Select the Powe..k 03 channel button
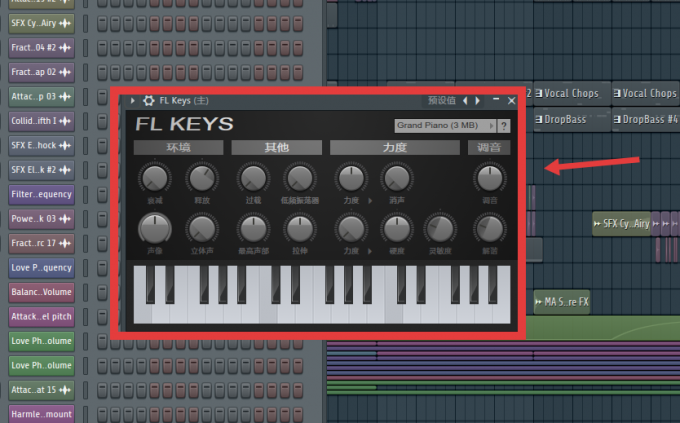 coord(41,219)
